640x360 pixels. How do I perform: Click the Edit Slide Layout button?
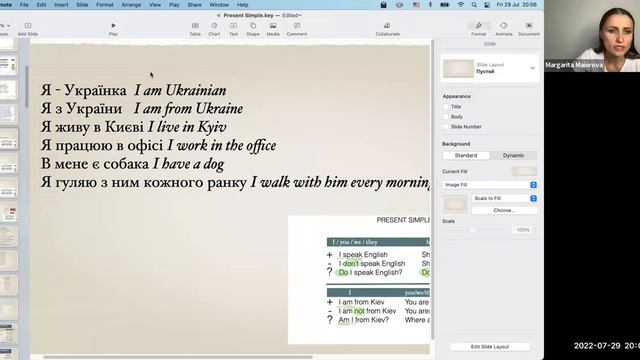(490, 347)
